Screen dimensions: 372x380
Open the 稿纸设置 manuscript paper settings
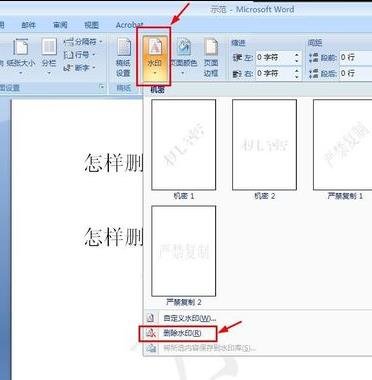pyautogui.click(x=124, y=58)
